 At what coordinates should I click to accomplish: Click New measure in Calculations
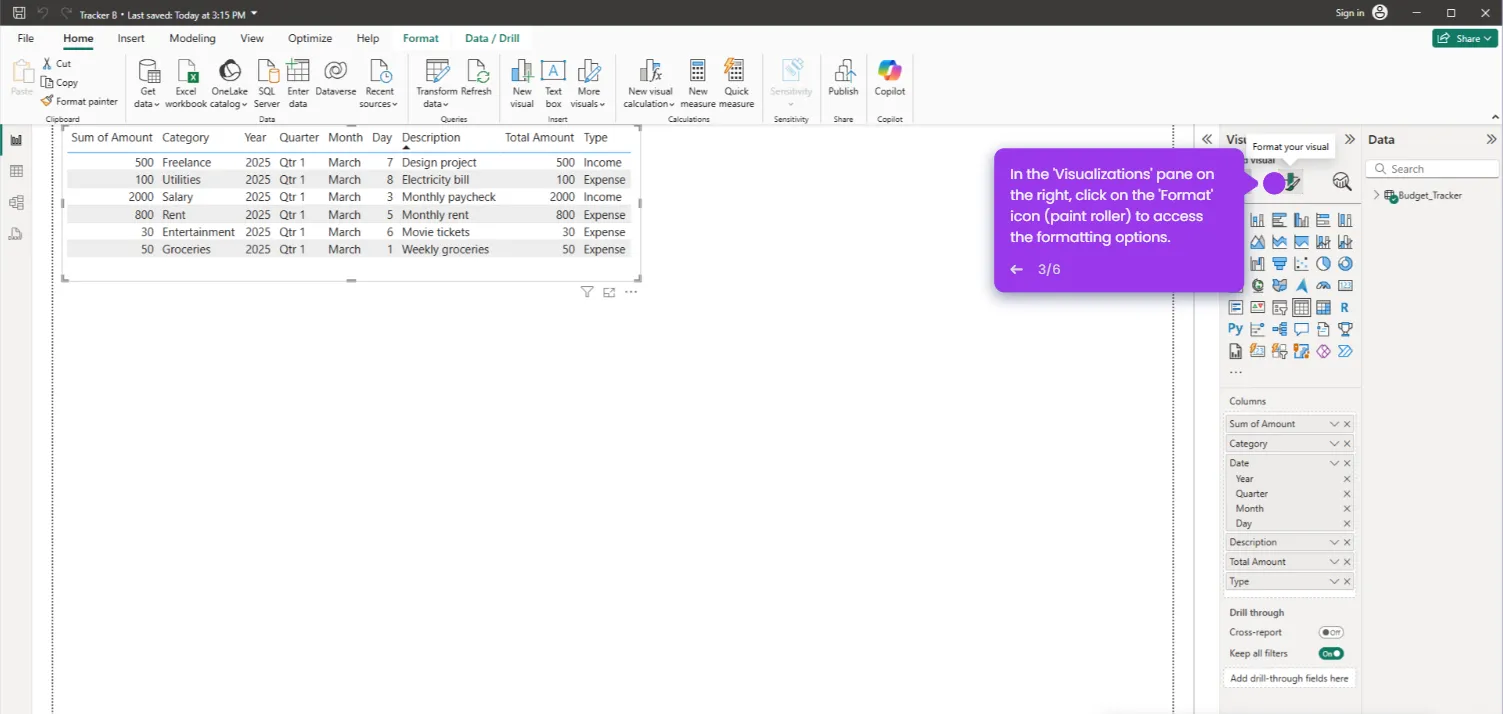698,83
